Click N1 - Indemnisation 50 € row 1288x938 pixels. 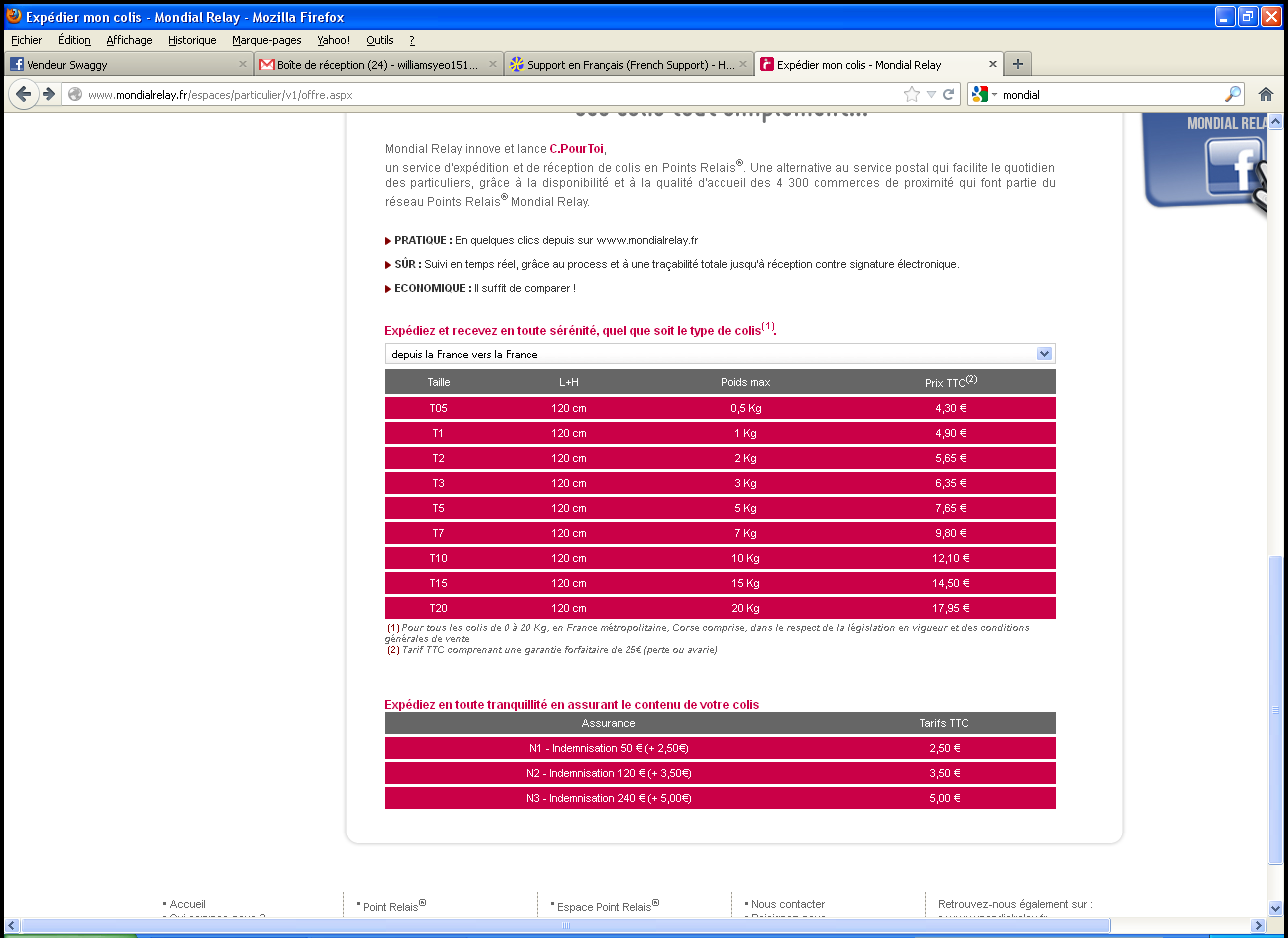tap(720, 748)
